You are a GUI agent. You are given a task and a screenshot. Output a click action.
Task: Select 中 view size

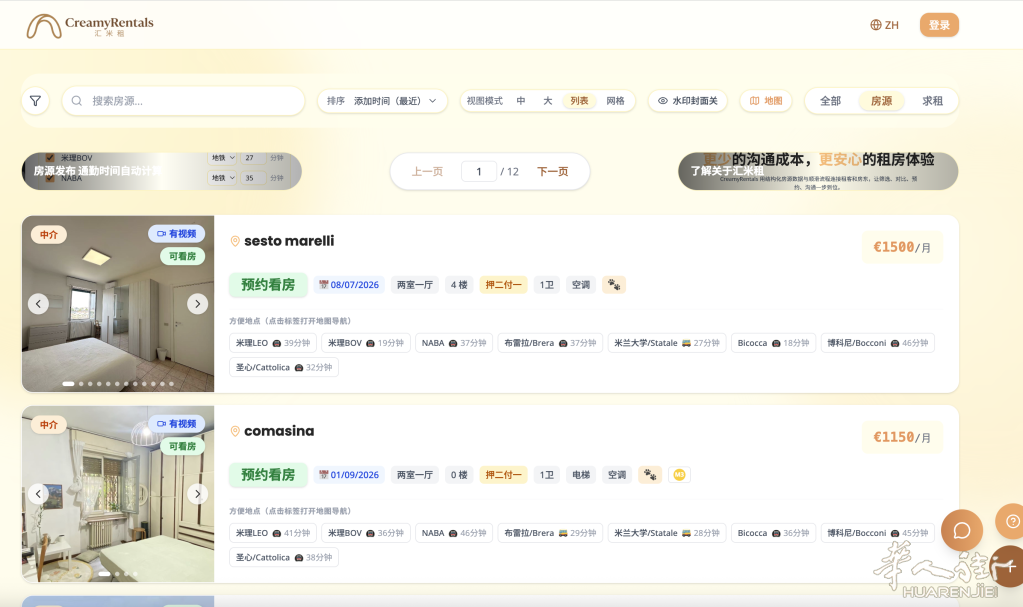(x=521, y=101)
